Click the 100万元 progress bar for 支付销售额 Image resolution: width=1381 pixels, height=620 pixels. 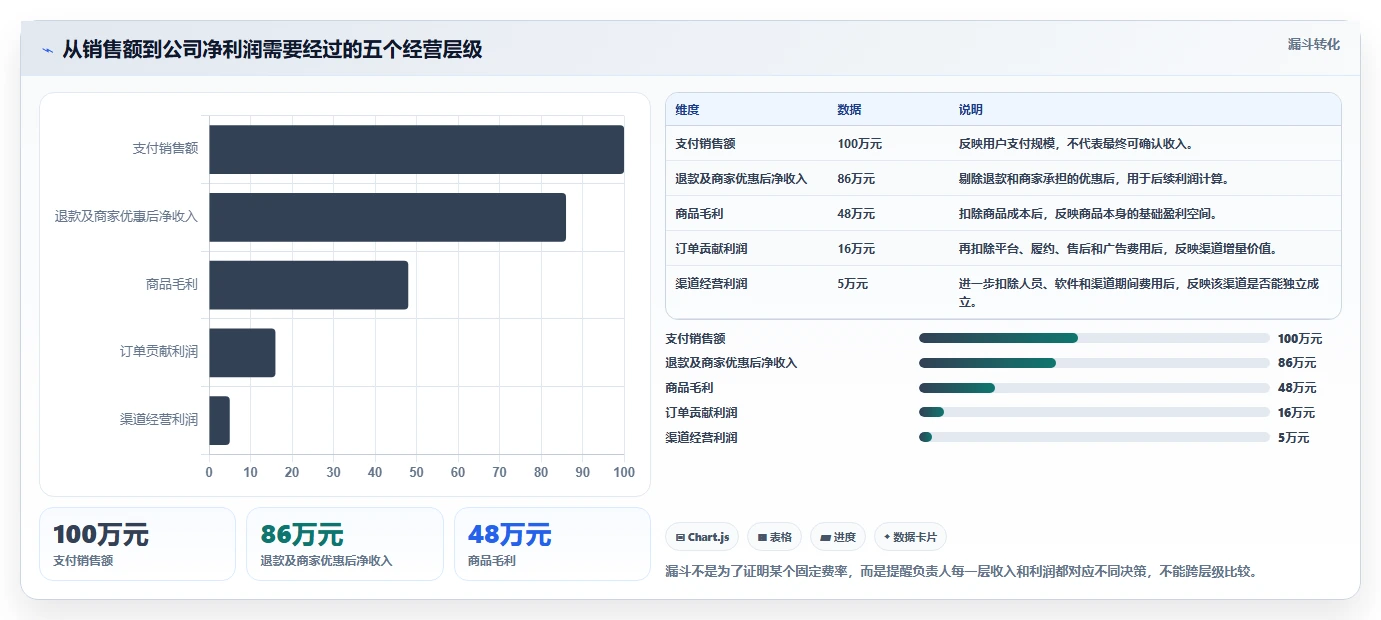(x=1094, y=338)
